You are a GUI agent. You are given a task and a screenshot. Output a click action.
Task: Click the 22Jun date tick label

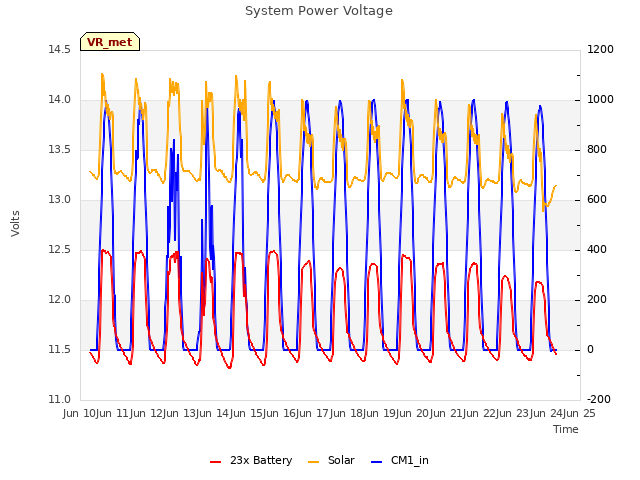pyautogui.click(x=497, y=413)
